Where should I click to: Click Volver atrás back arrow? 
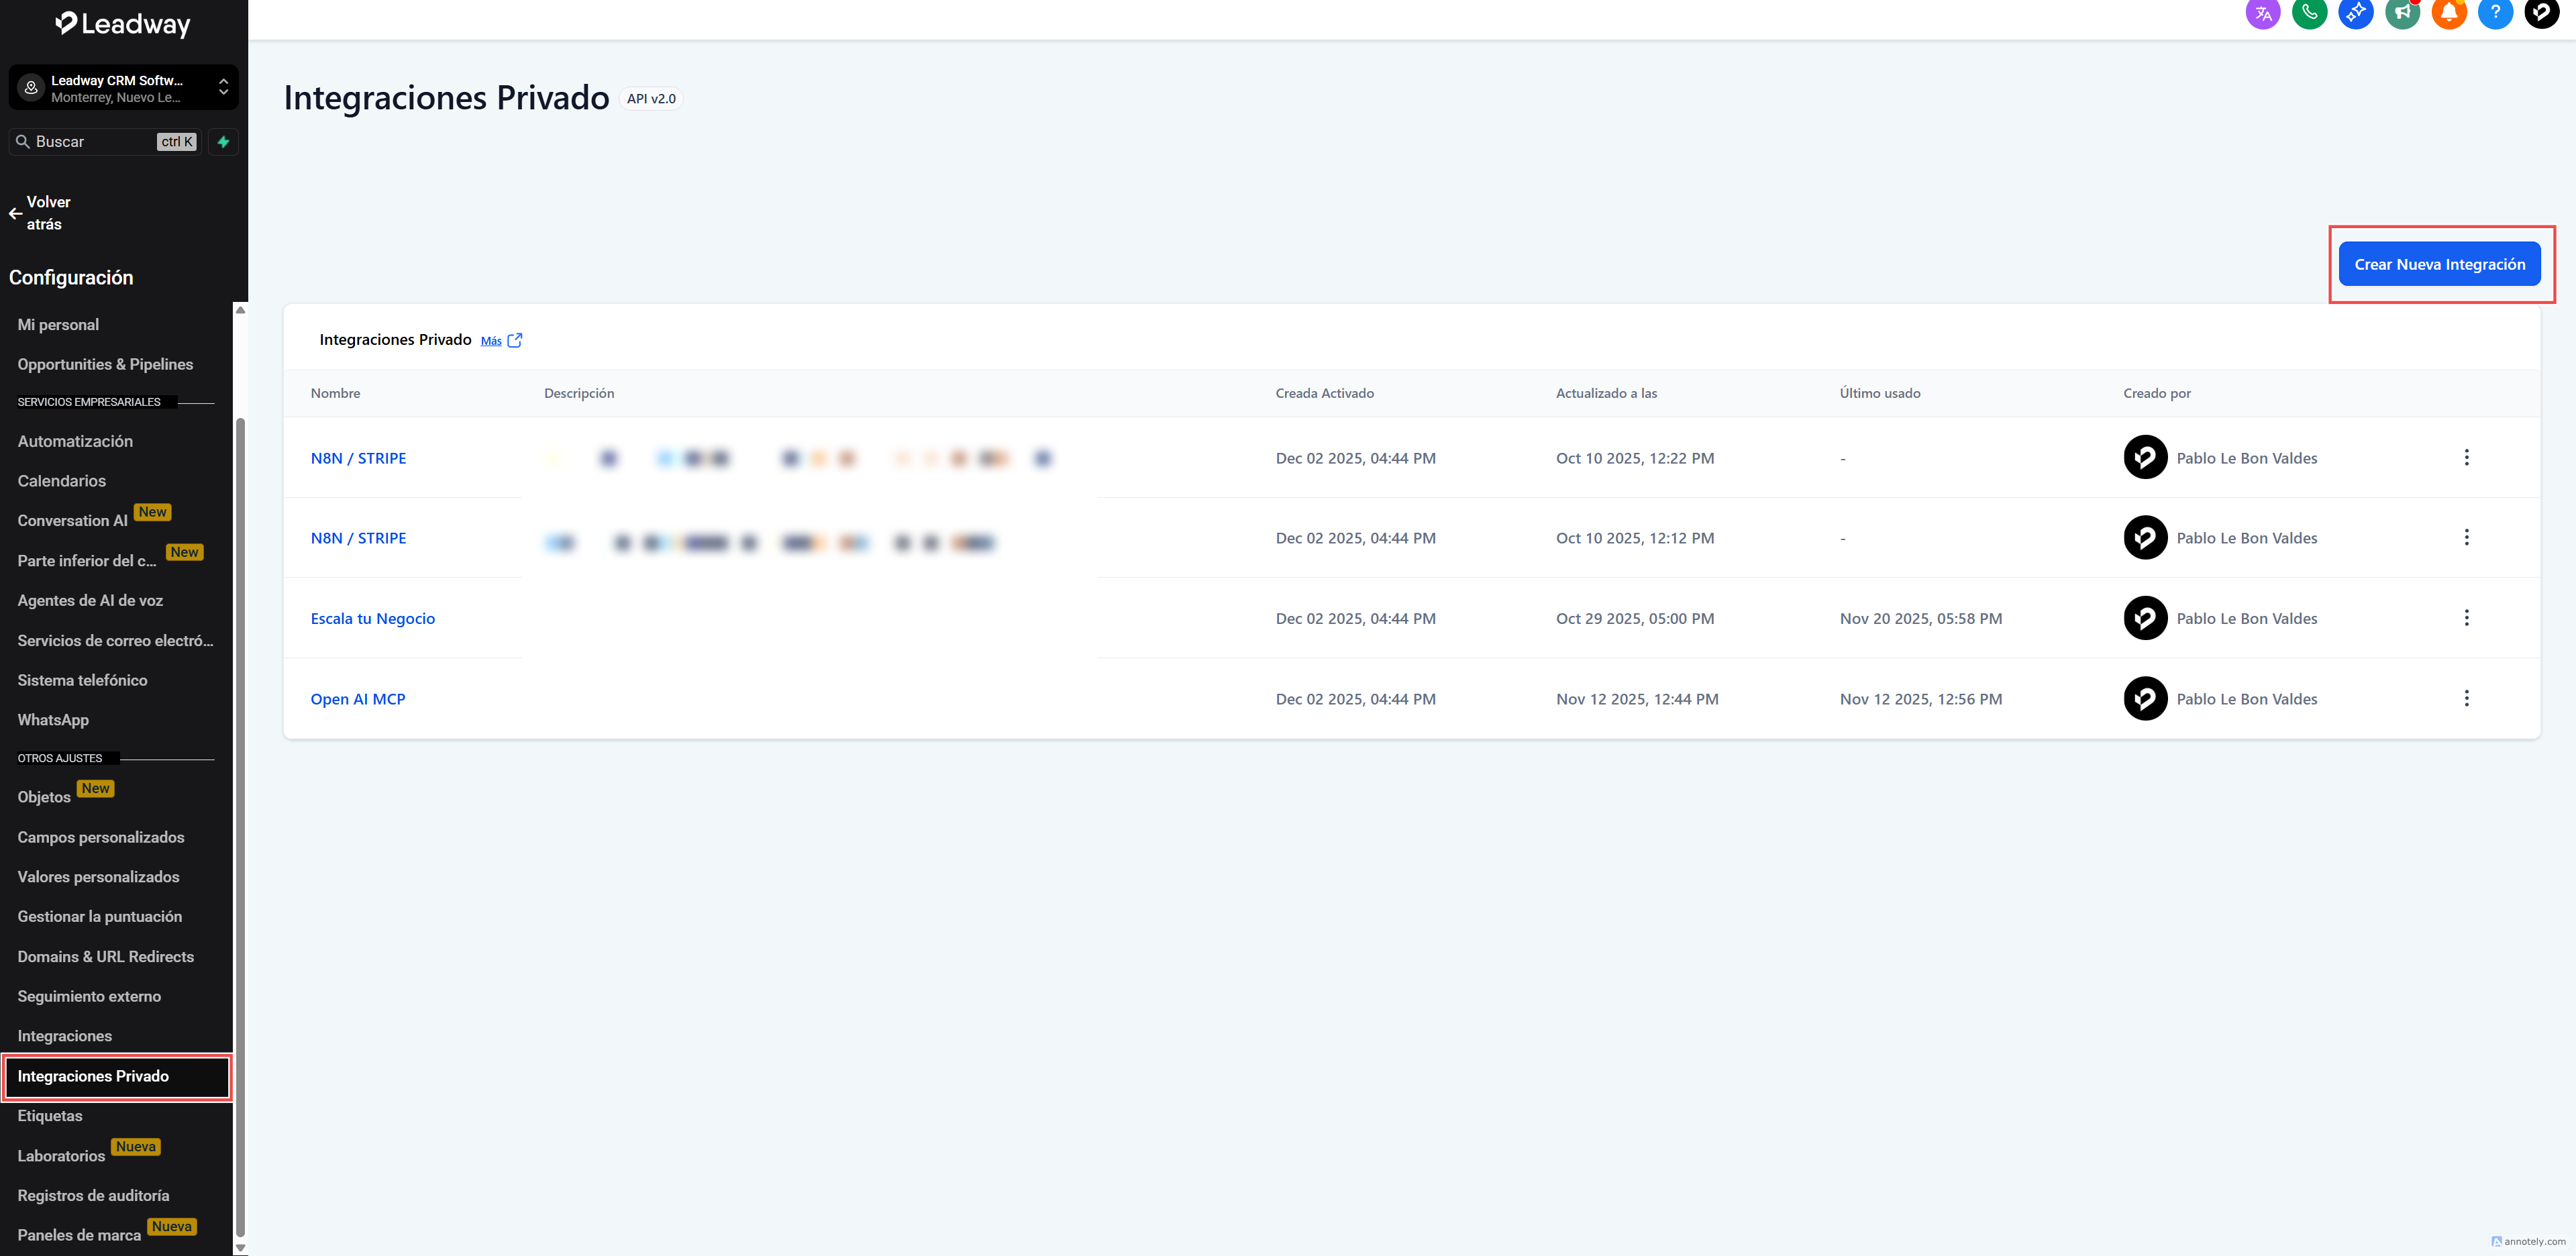tap(16, 213)
